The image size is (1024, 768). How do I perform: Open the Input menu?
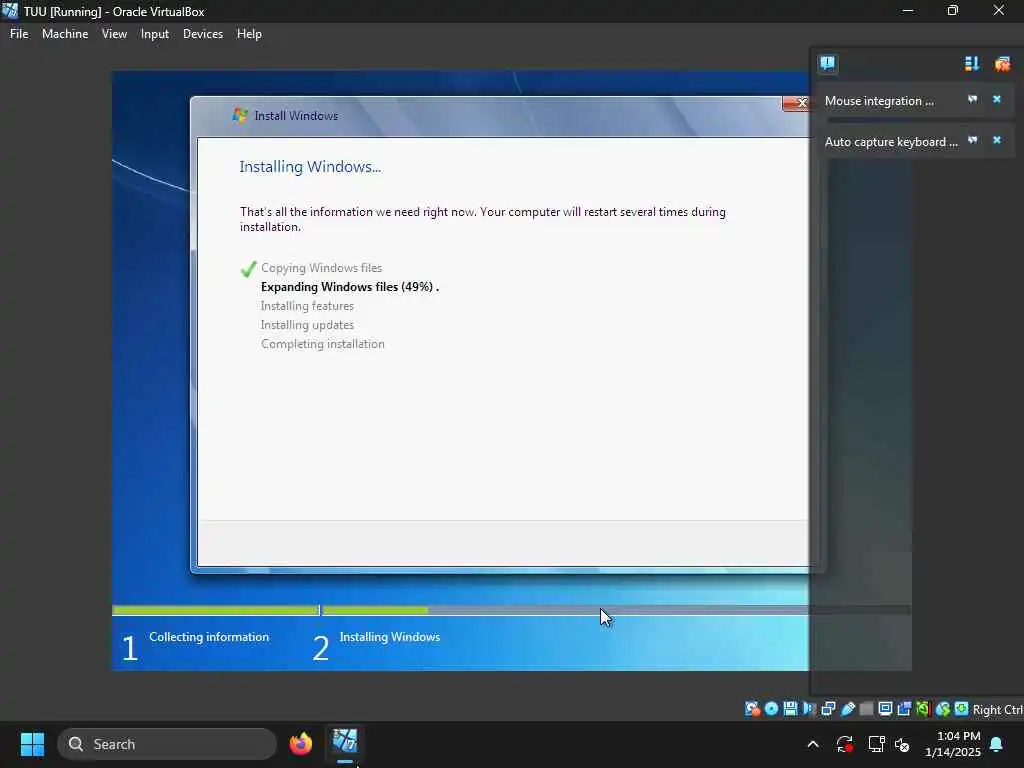(x=155, y=34)
